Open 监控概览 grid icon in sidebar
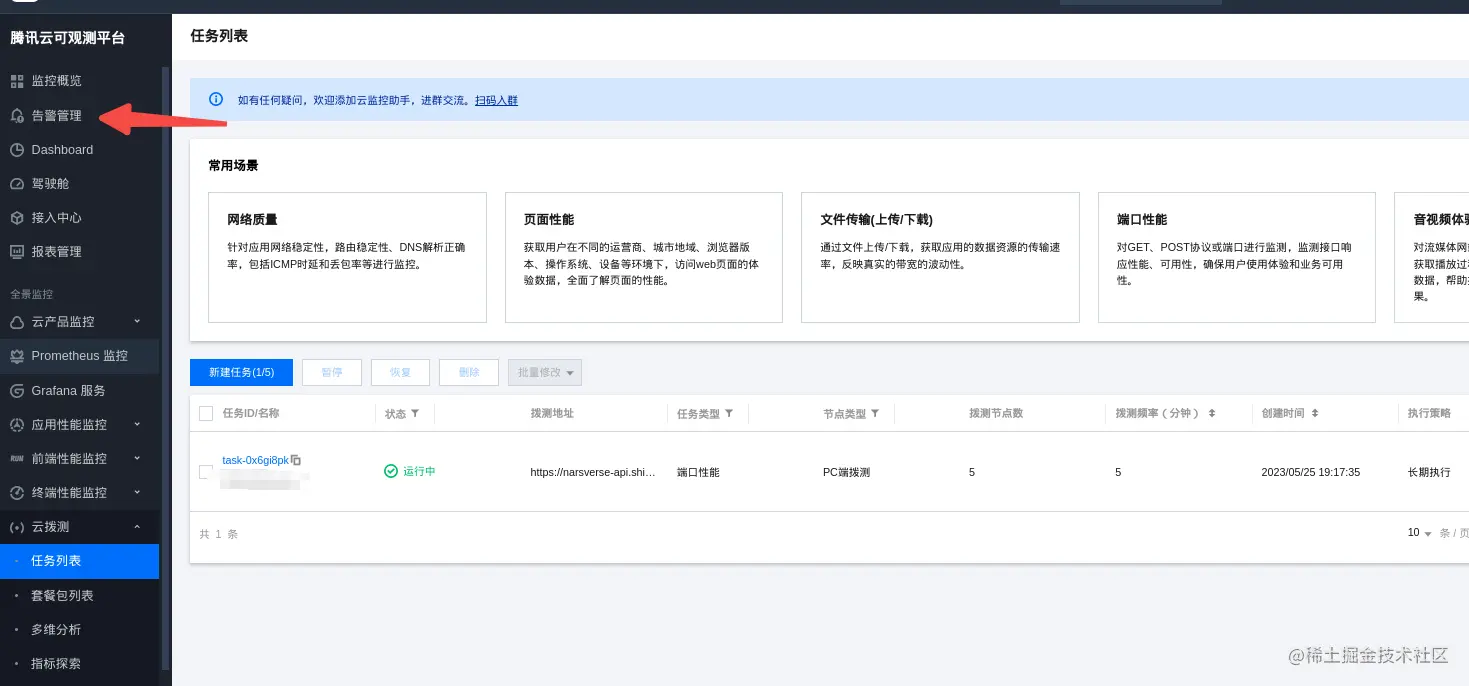The height and width of the screenshot is (686, 1469). pos(17,81)
